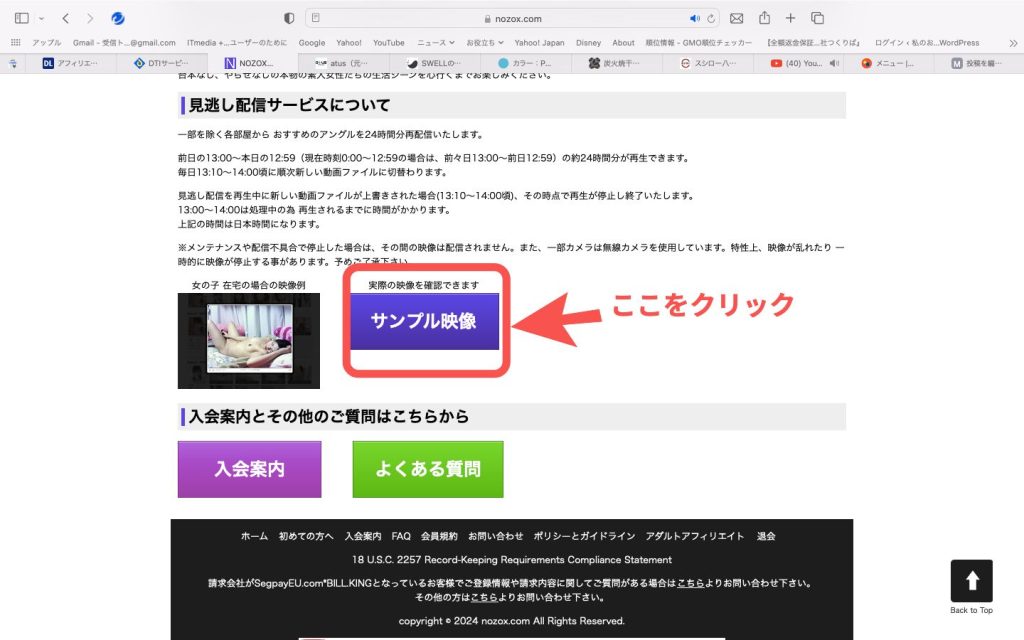Screen dimensions: 1024x640
Task: Click the mail envelope toolbar icon
Action: [x=737, y=18]
